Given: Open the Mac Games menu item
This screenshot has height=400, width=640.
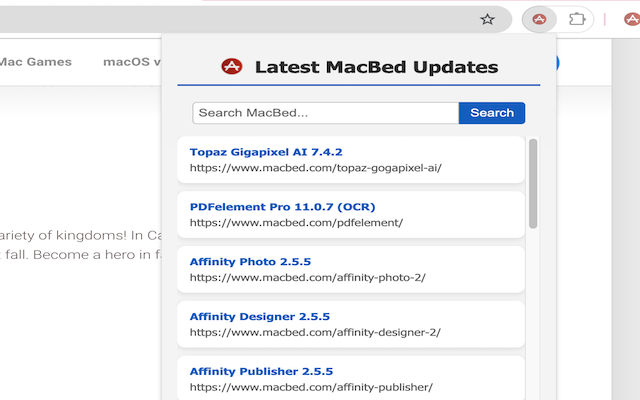Looking at the screenshot, I should coord(36,62).
